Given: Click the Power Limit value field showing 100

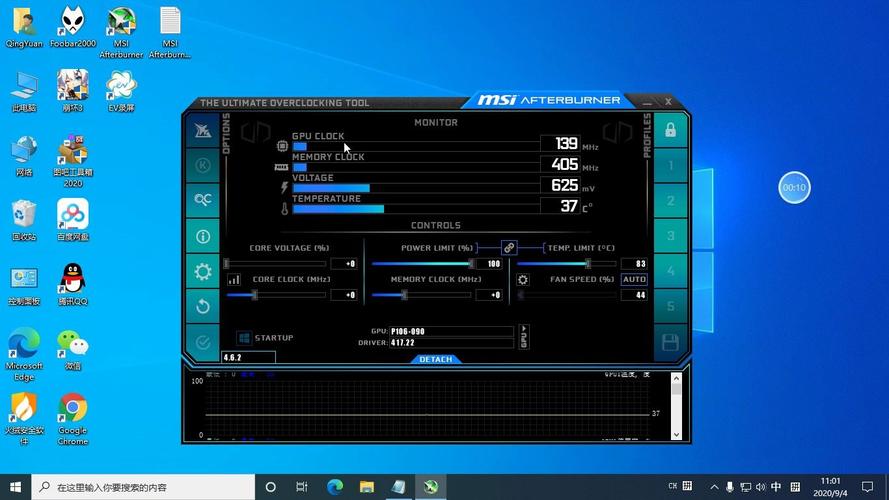Looking at the screenshot, I should [x=489, y=264].
